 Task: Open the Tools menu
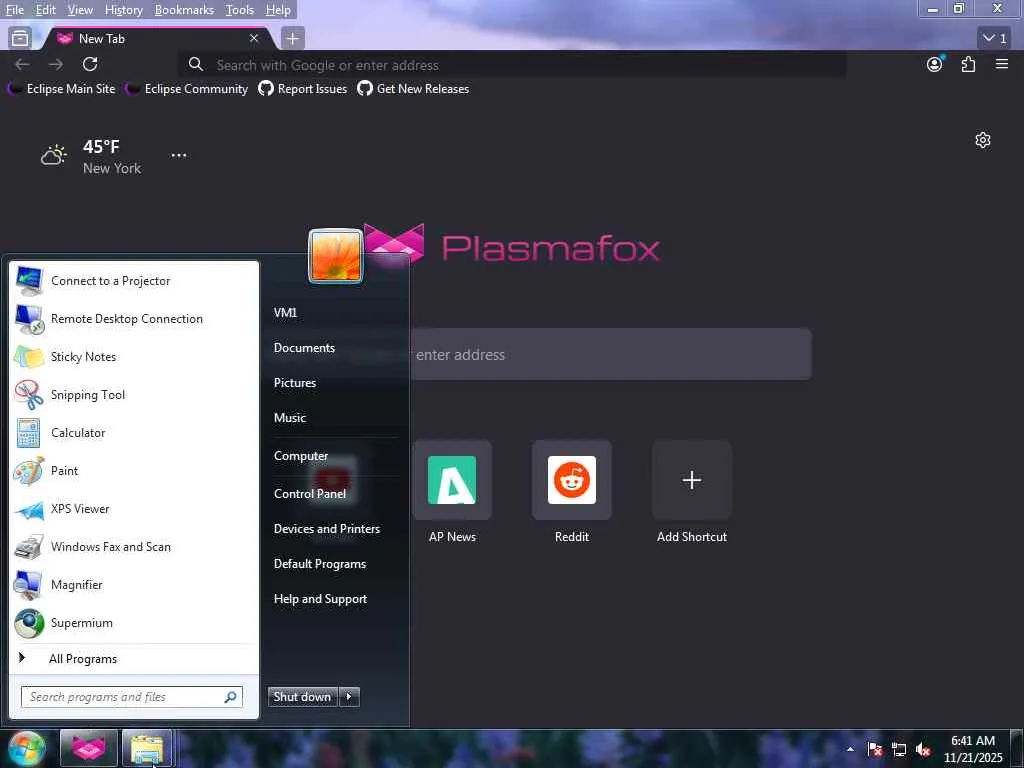pyautogui.click(x=240, y=10)
